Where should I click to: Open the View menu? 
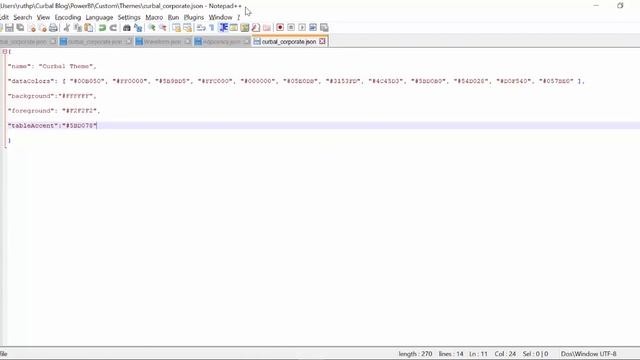[43, 17]
